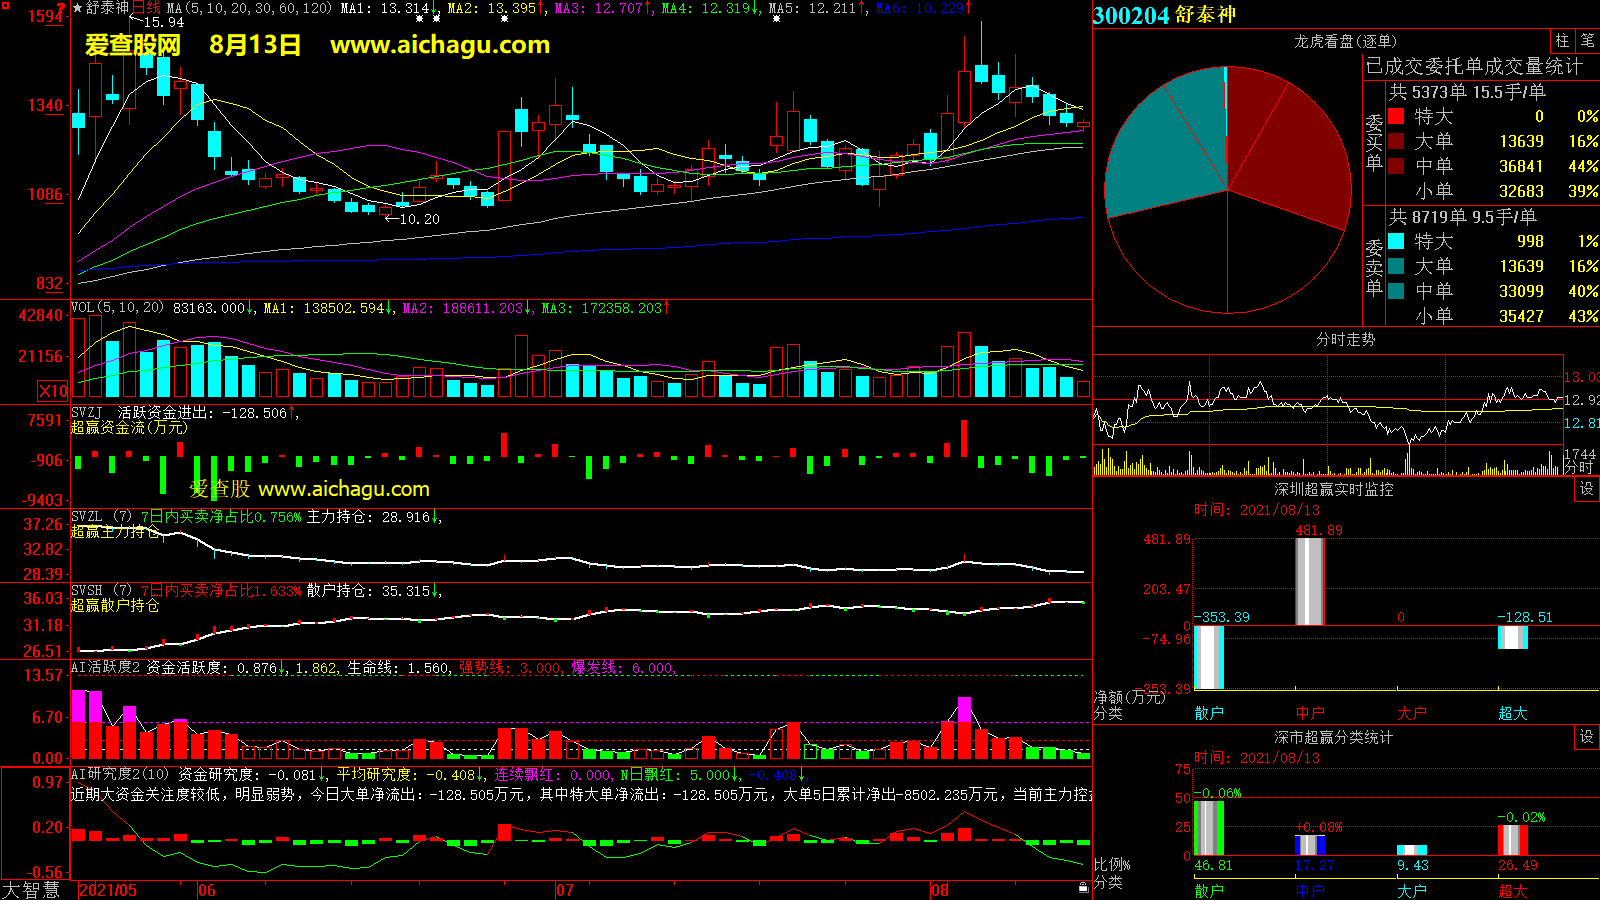The image size is (1600, 900).
Task: Click the 大智慧 logo label
Action: click(x=31, y=890)
